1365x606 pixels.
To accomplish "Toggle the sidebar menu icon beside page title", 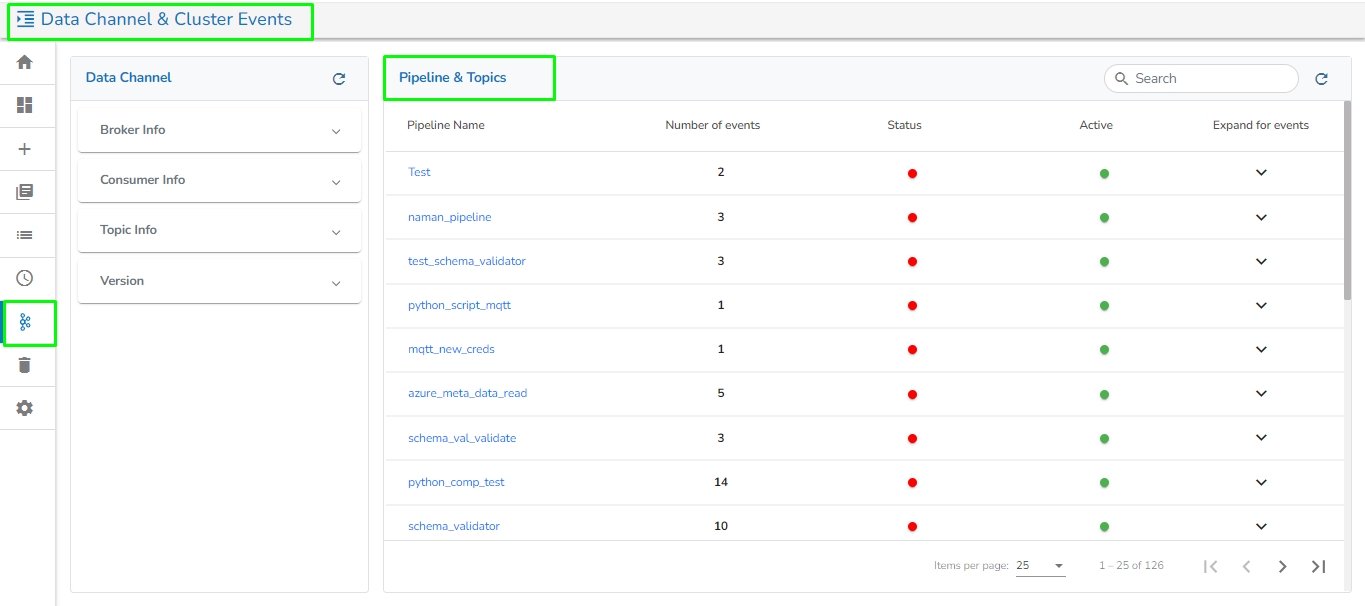I will pos(26,19).
